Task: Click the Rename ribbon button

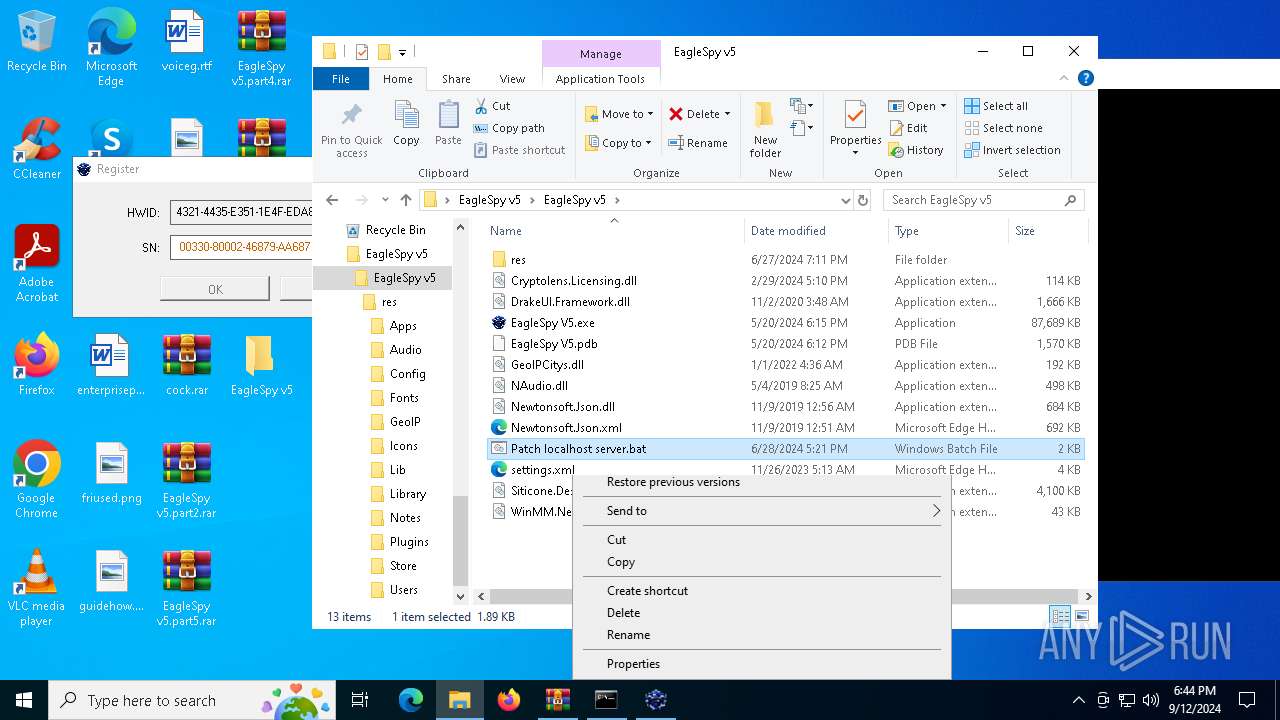Action: click(698, 143)
